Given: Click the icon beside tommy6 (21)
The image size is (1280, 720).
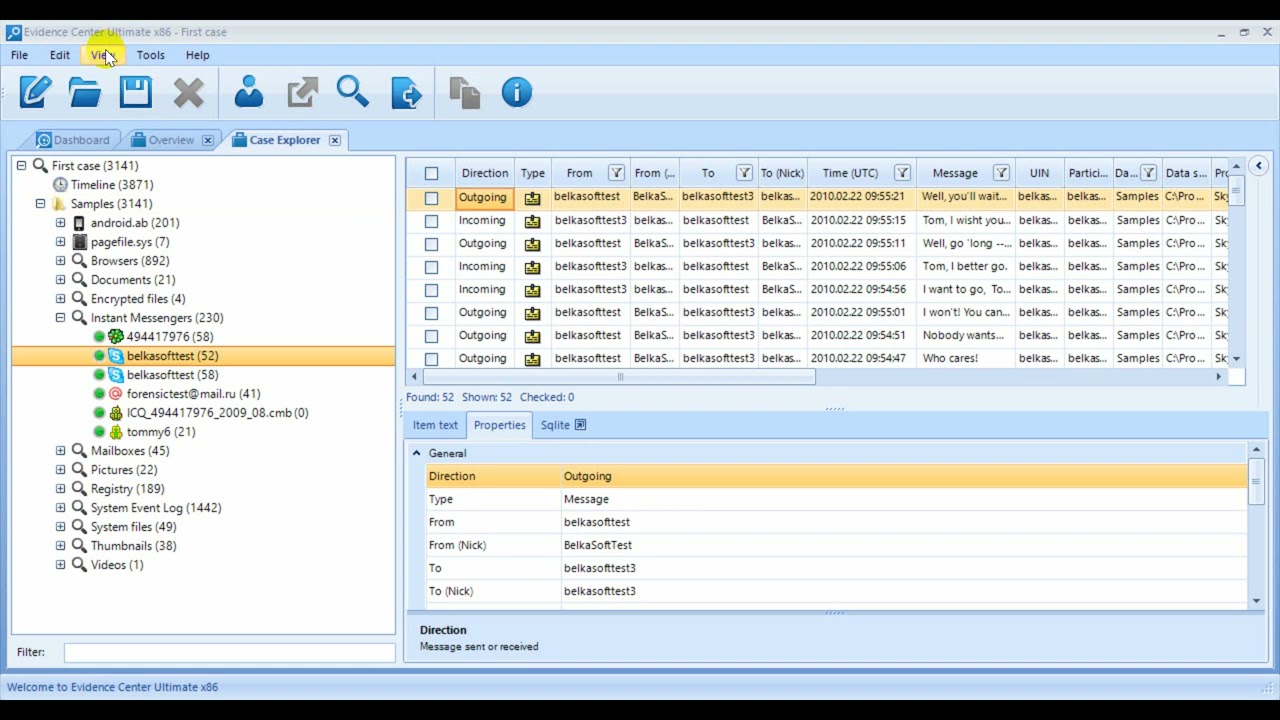Looking at the screenshot, I should tap(116, 432).
